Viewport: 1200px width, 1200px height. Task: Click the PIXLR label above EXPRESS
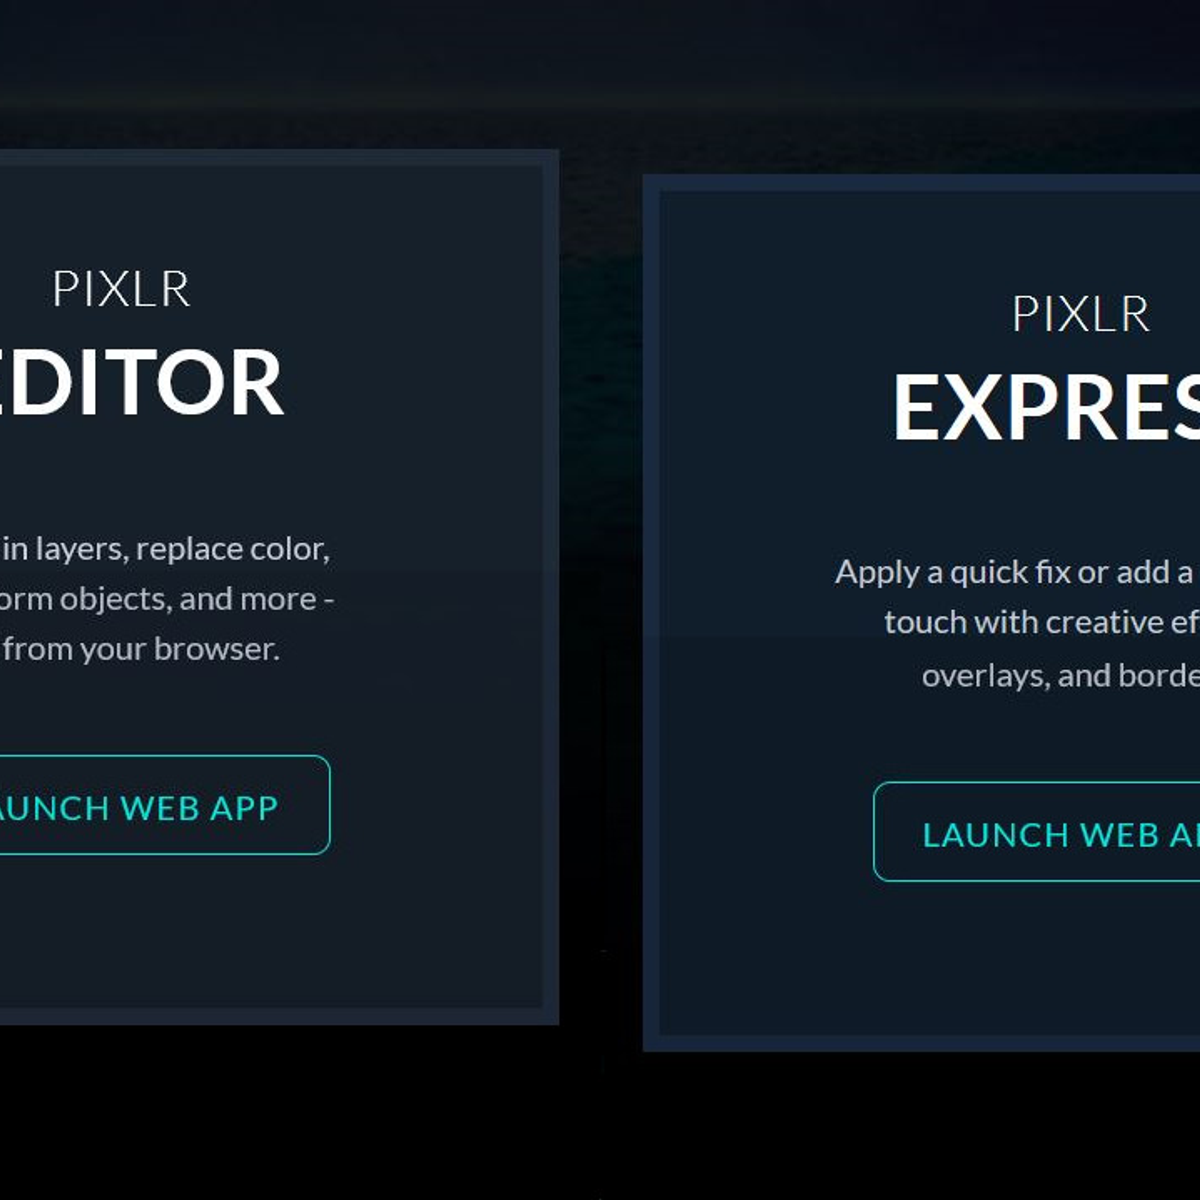(x=1081, y=314)
